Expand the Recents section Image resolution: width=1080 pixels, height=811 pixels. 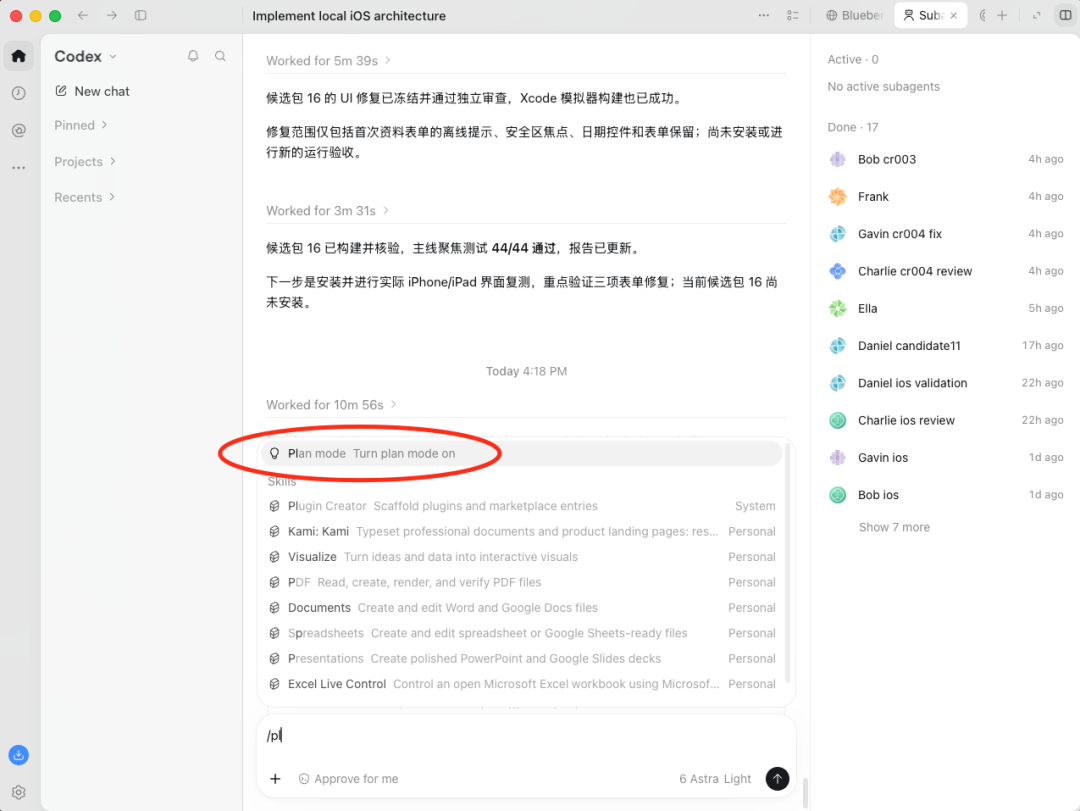pos(84,197)
